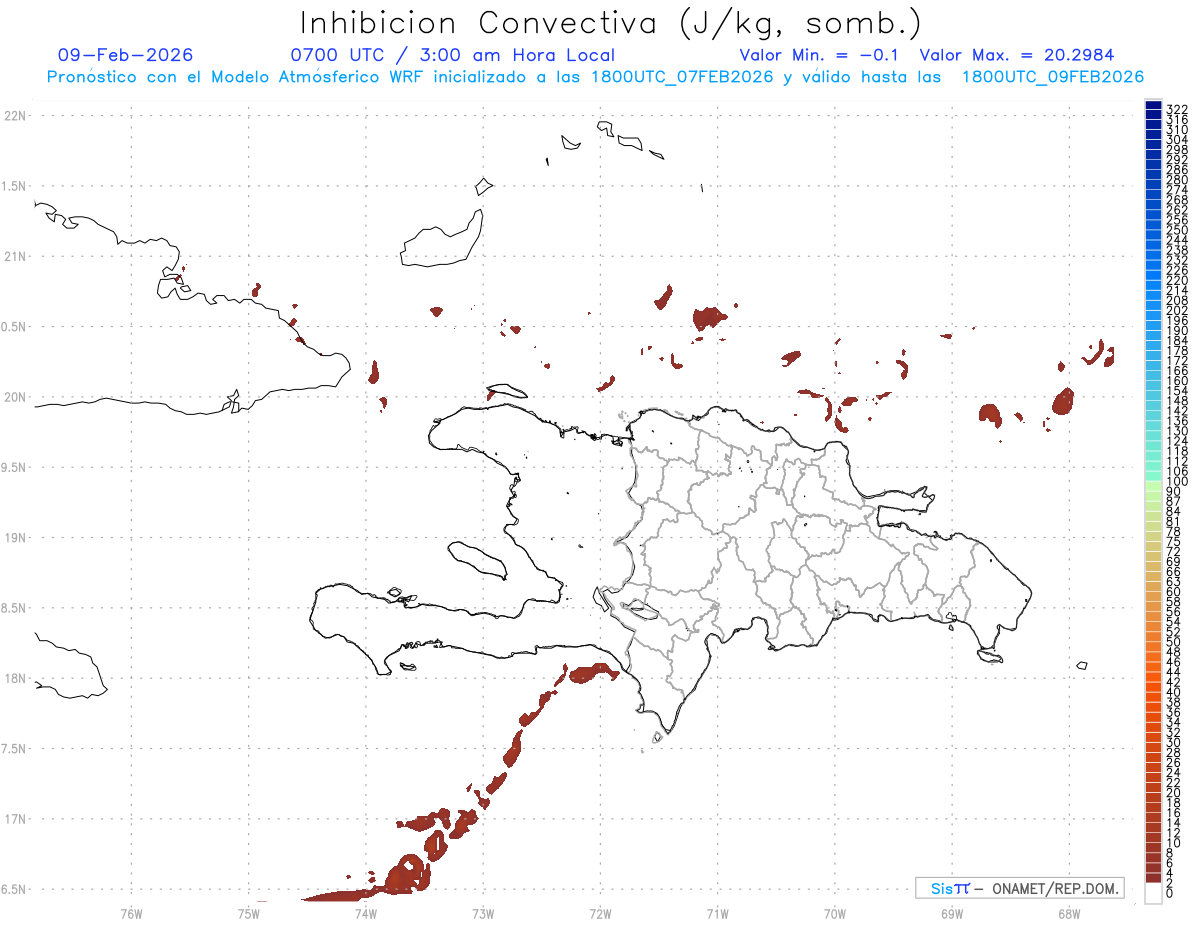
Task: Click the '70W' longitude label
Action: point(835,912)
